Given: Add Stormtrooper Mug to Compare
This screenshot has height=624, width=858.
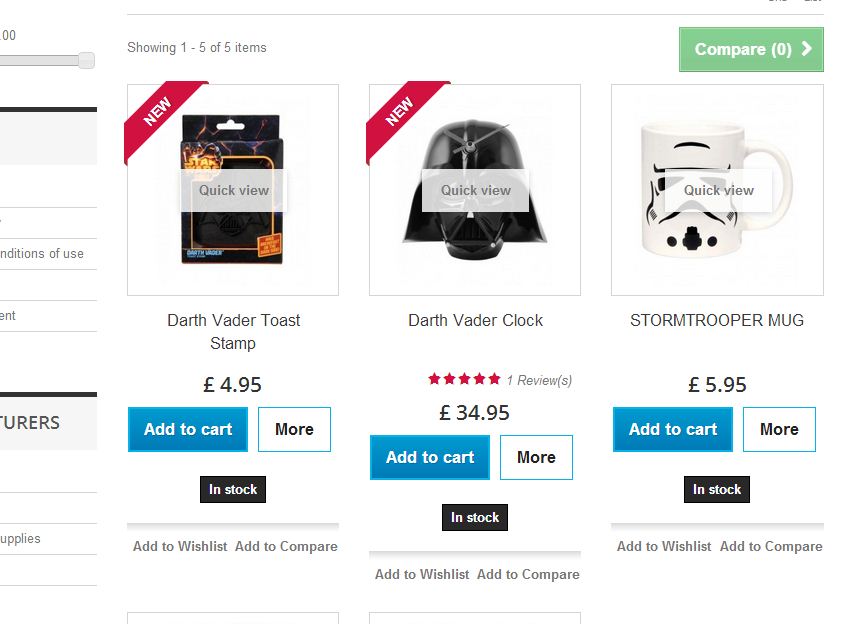Looking at the screenshot, I should tap(771, 546).
